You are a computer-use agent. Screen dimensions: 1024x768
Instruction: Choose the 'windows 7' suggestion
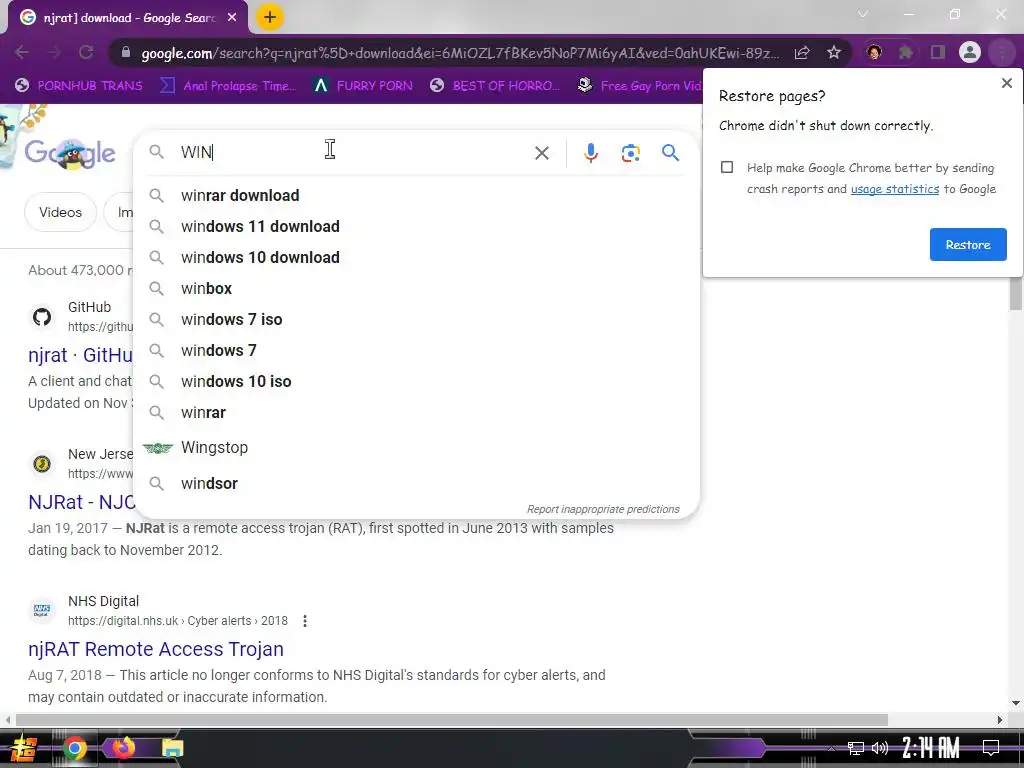point(416,351)
